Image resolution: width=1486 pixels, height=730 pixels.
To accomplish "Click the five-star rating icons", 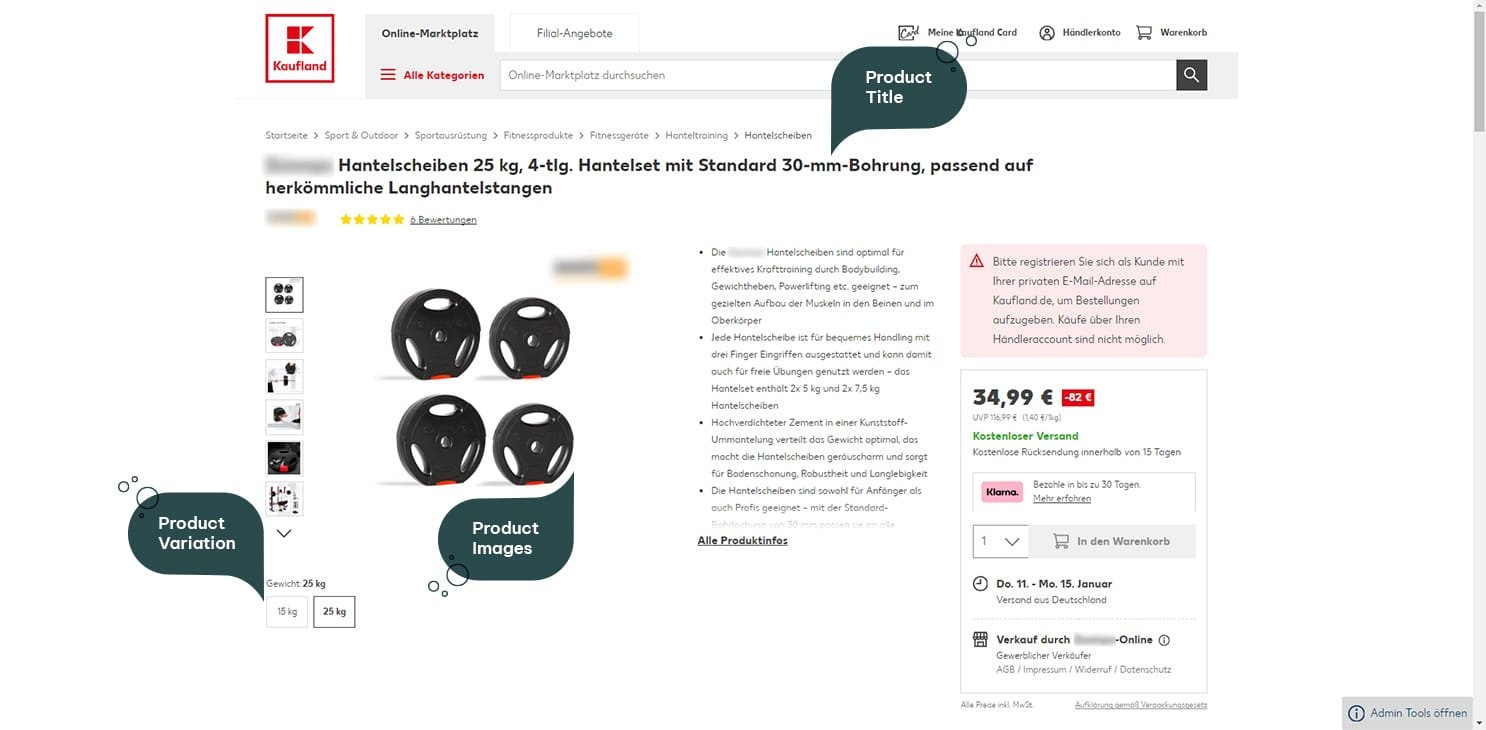I will [372, 219].
